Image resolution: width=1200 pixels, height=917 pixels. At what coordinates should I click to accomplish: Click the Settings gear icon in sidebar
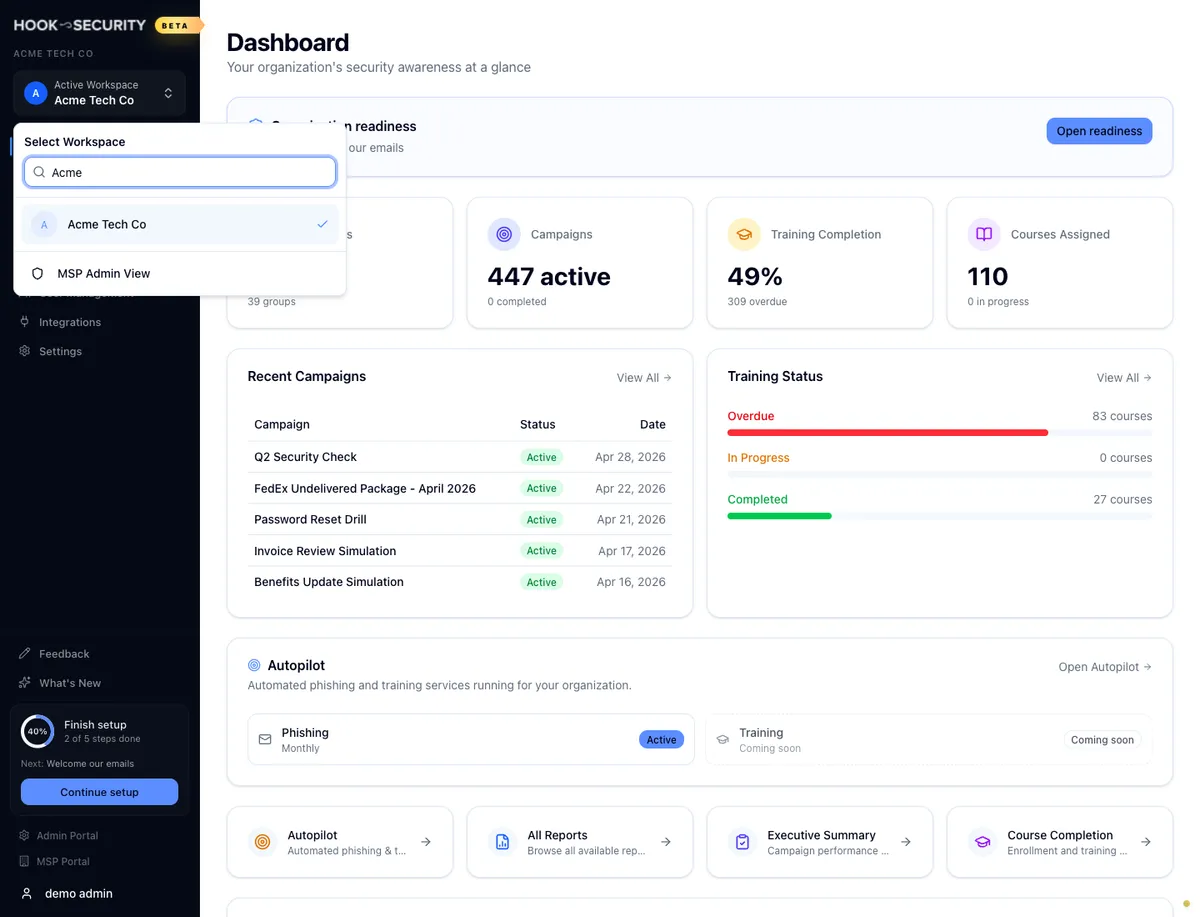(25, 351)
